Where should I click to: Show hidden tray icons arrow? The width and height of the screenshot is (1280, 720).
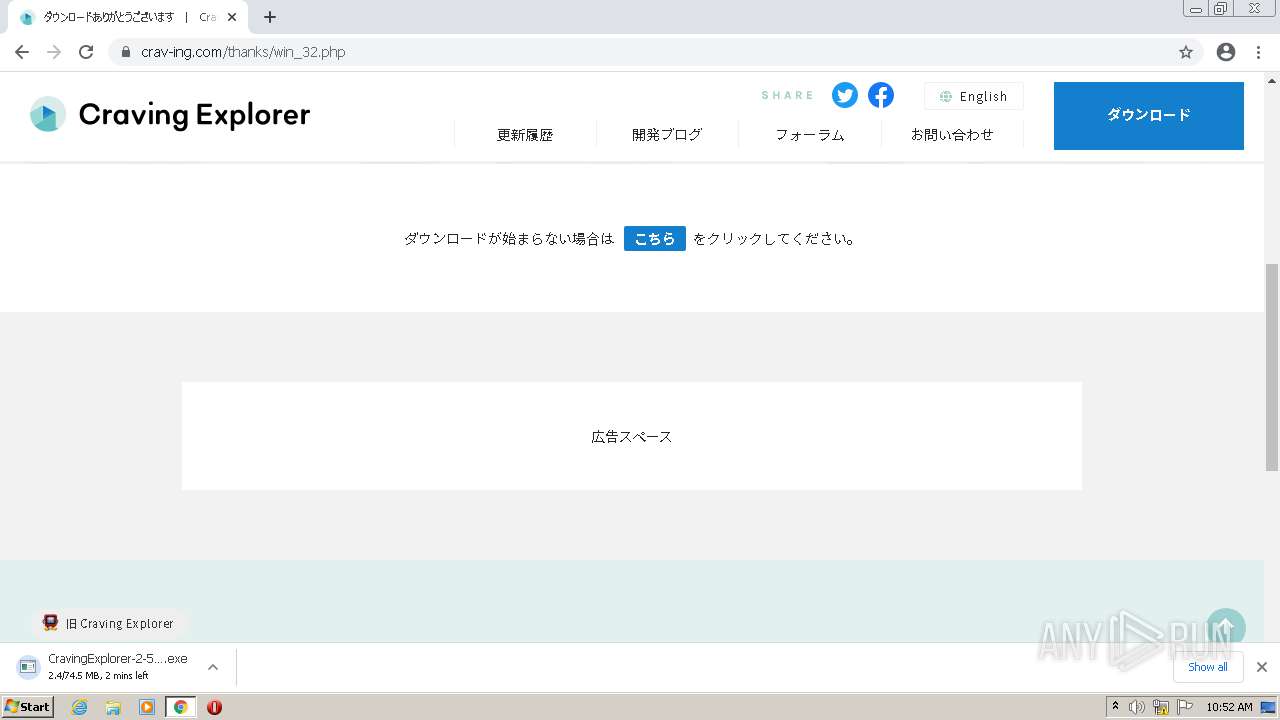(x=1115, y=707)
